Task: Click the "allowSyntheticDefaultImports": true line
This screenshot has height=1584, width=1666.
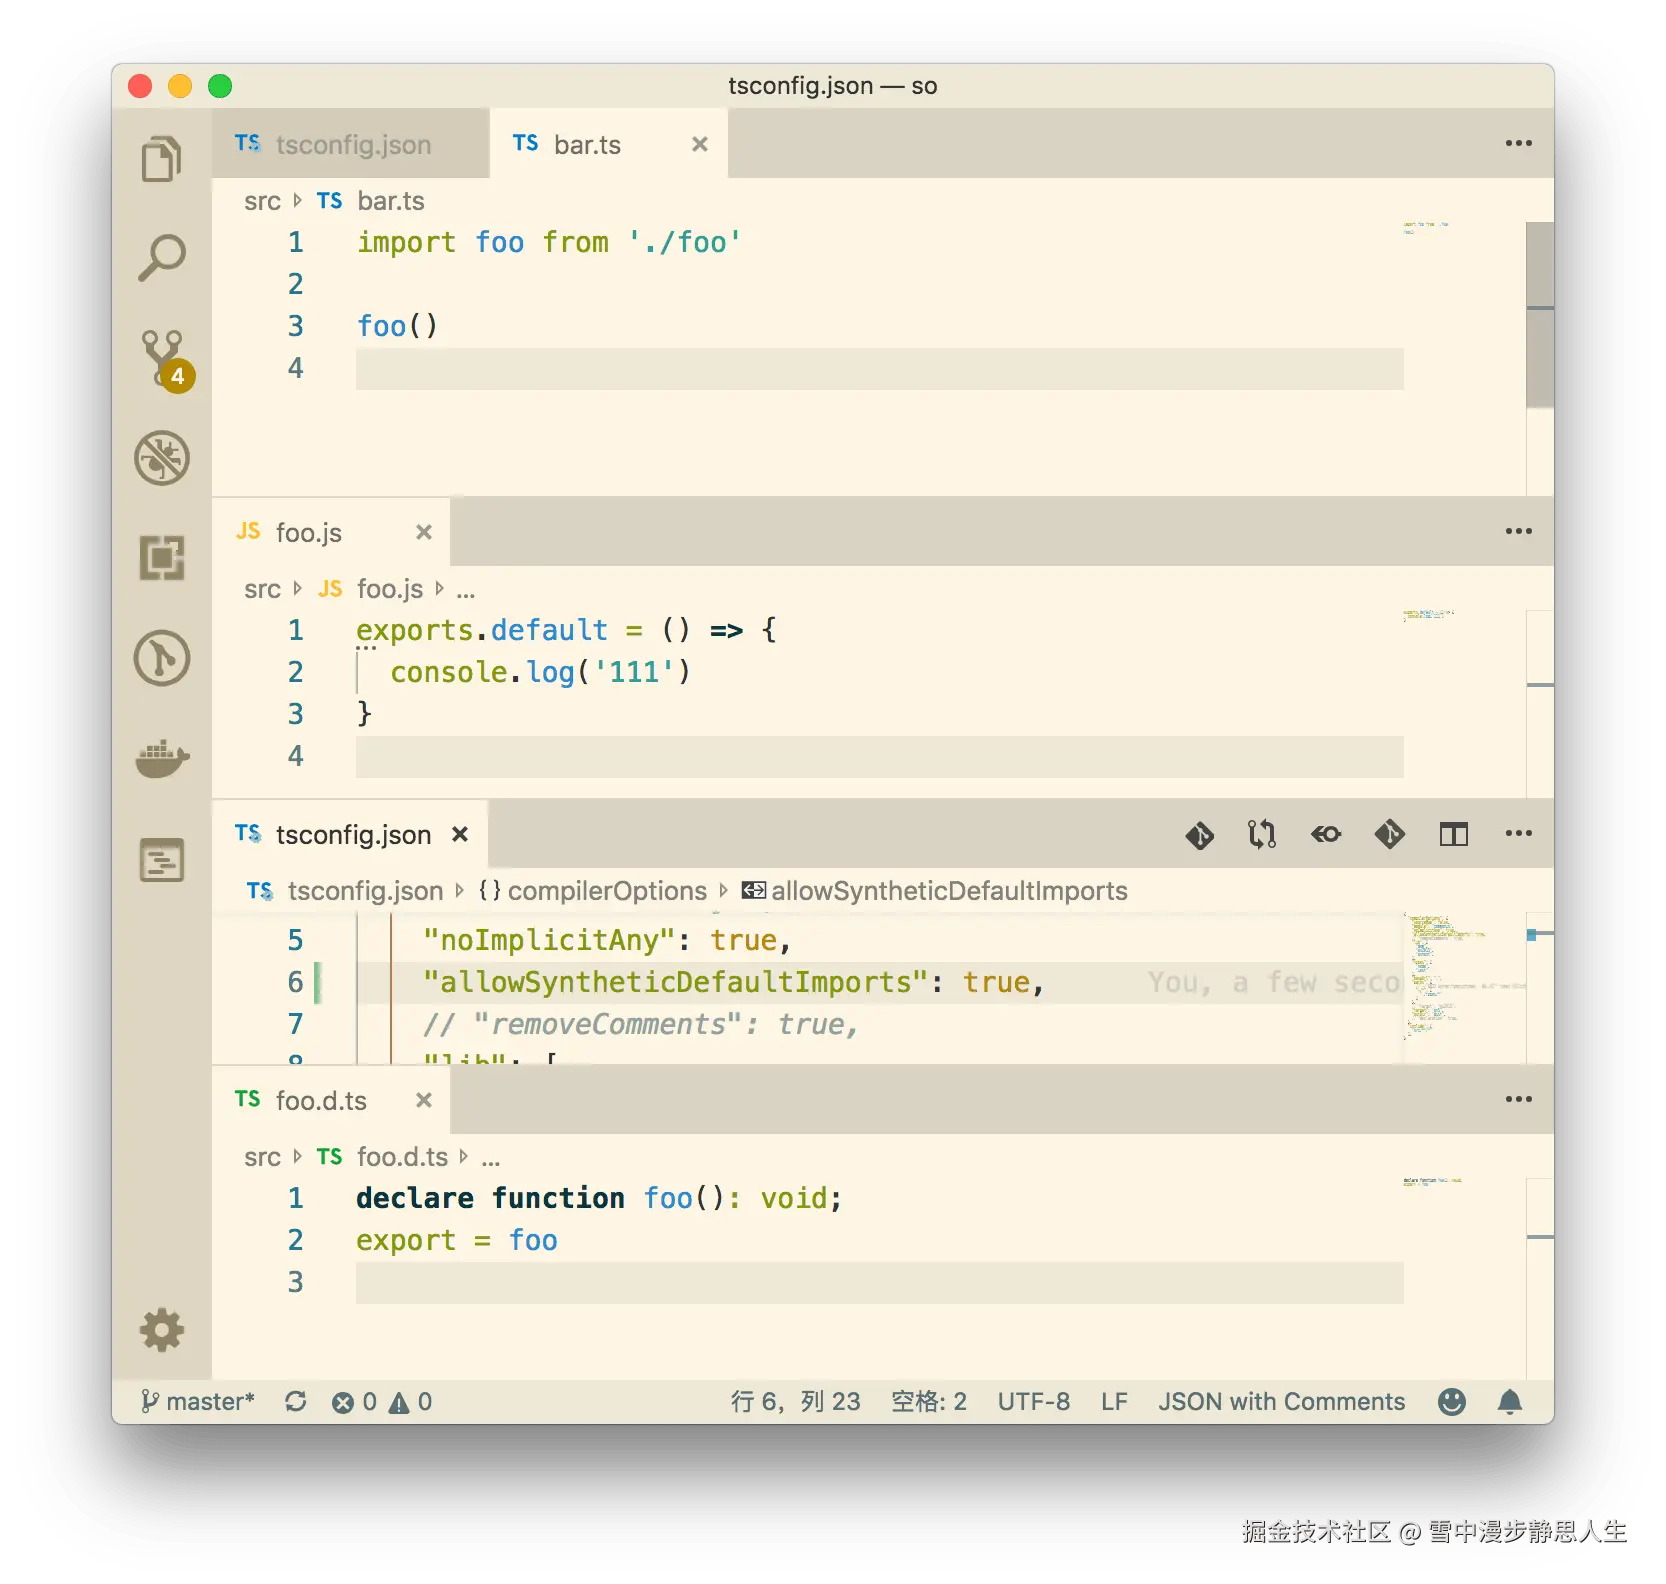Action: click(732, 982)
